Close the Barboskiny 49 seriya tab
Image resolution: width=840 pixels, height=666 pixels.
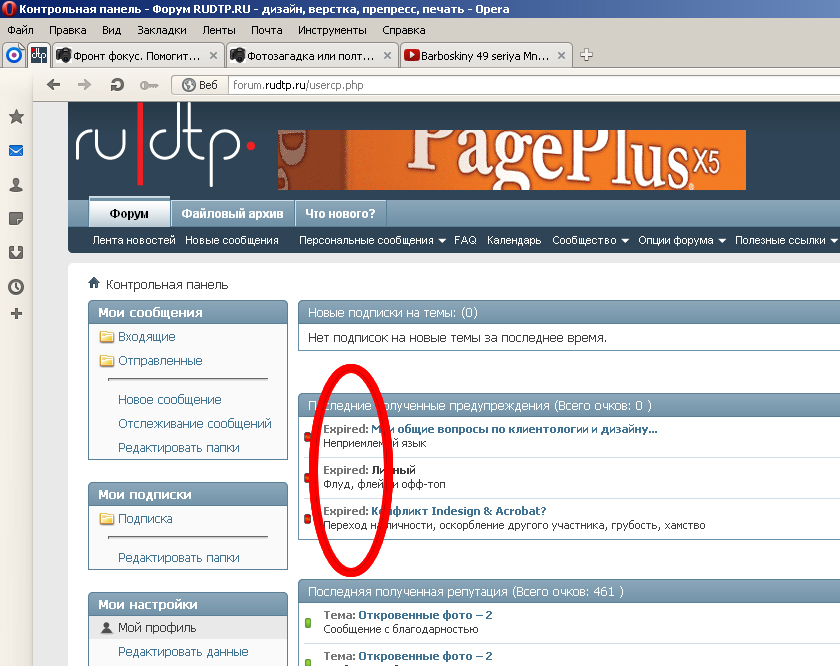point(561,55)
